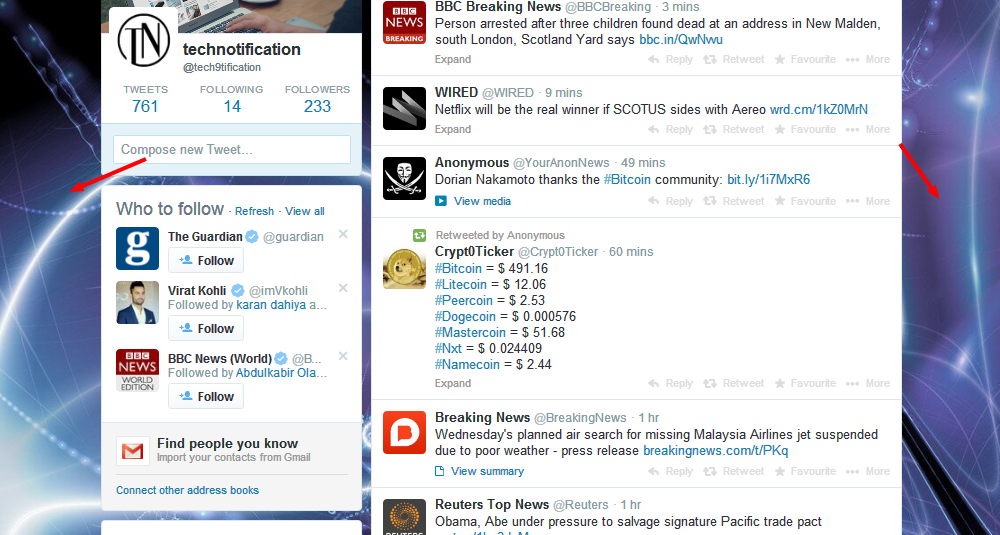View summary of the Breaking News tweet

pyautogui.click(x=480, y=471)
